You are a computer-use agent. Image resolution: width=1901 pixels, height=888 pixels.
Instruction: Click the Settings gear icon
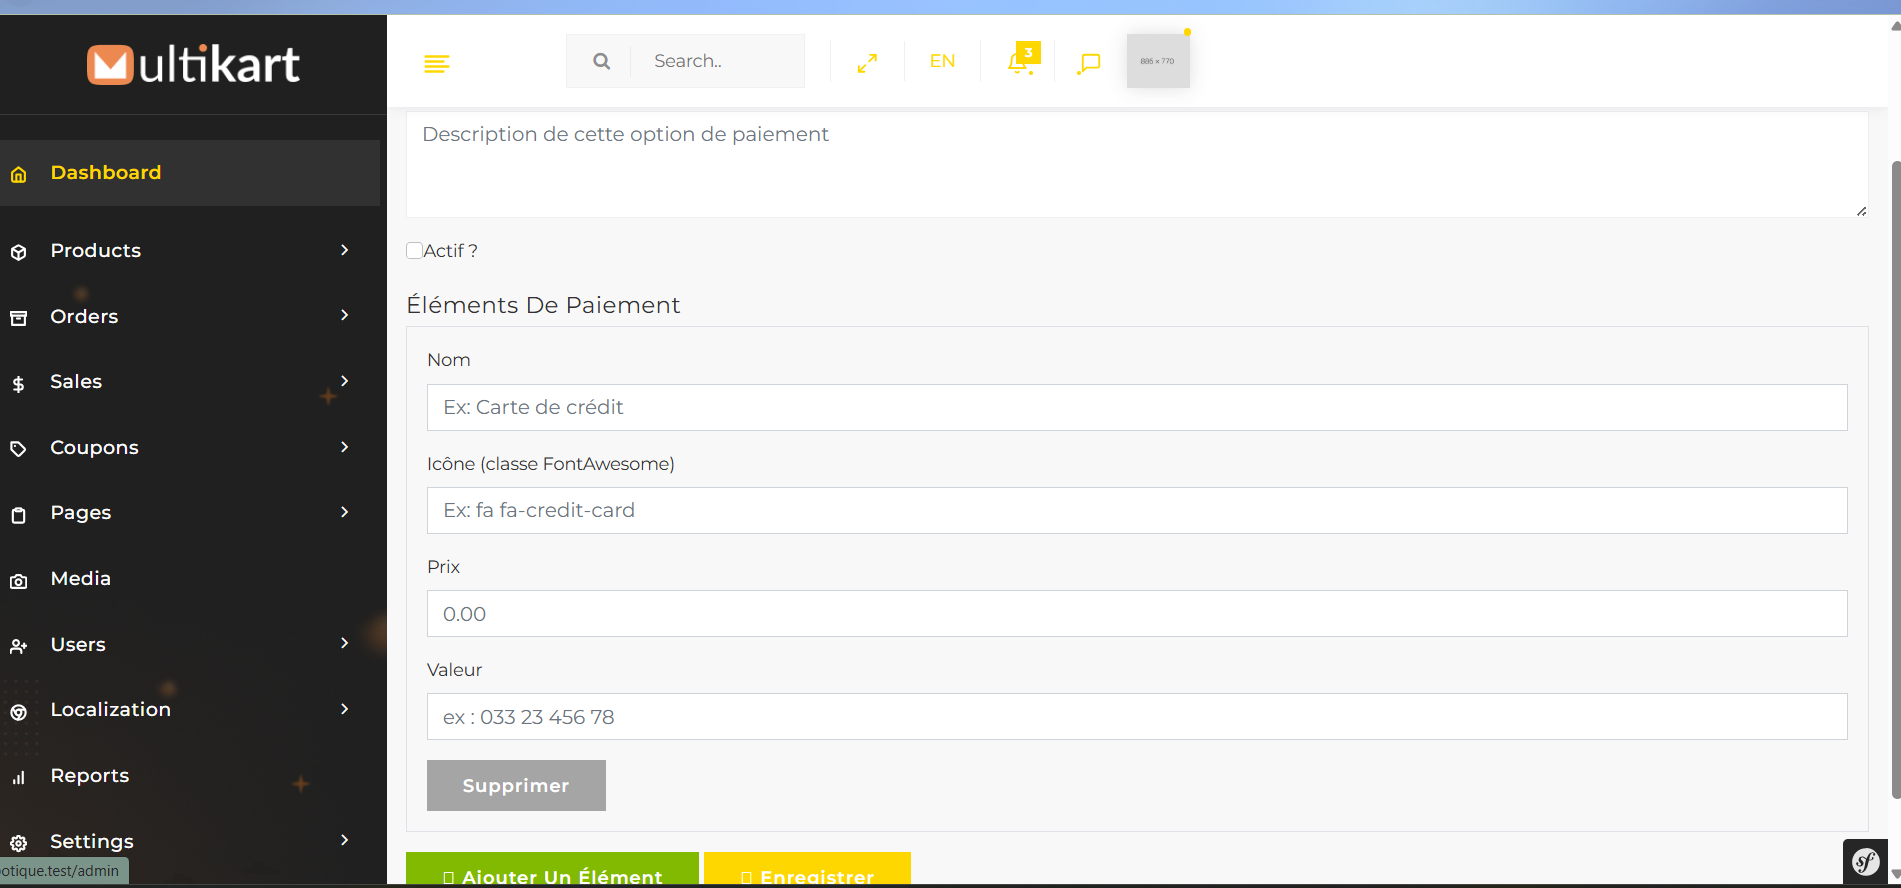[18, 843]
